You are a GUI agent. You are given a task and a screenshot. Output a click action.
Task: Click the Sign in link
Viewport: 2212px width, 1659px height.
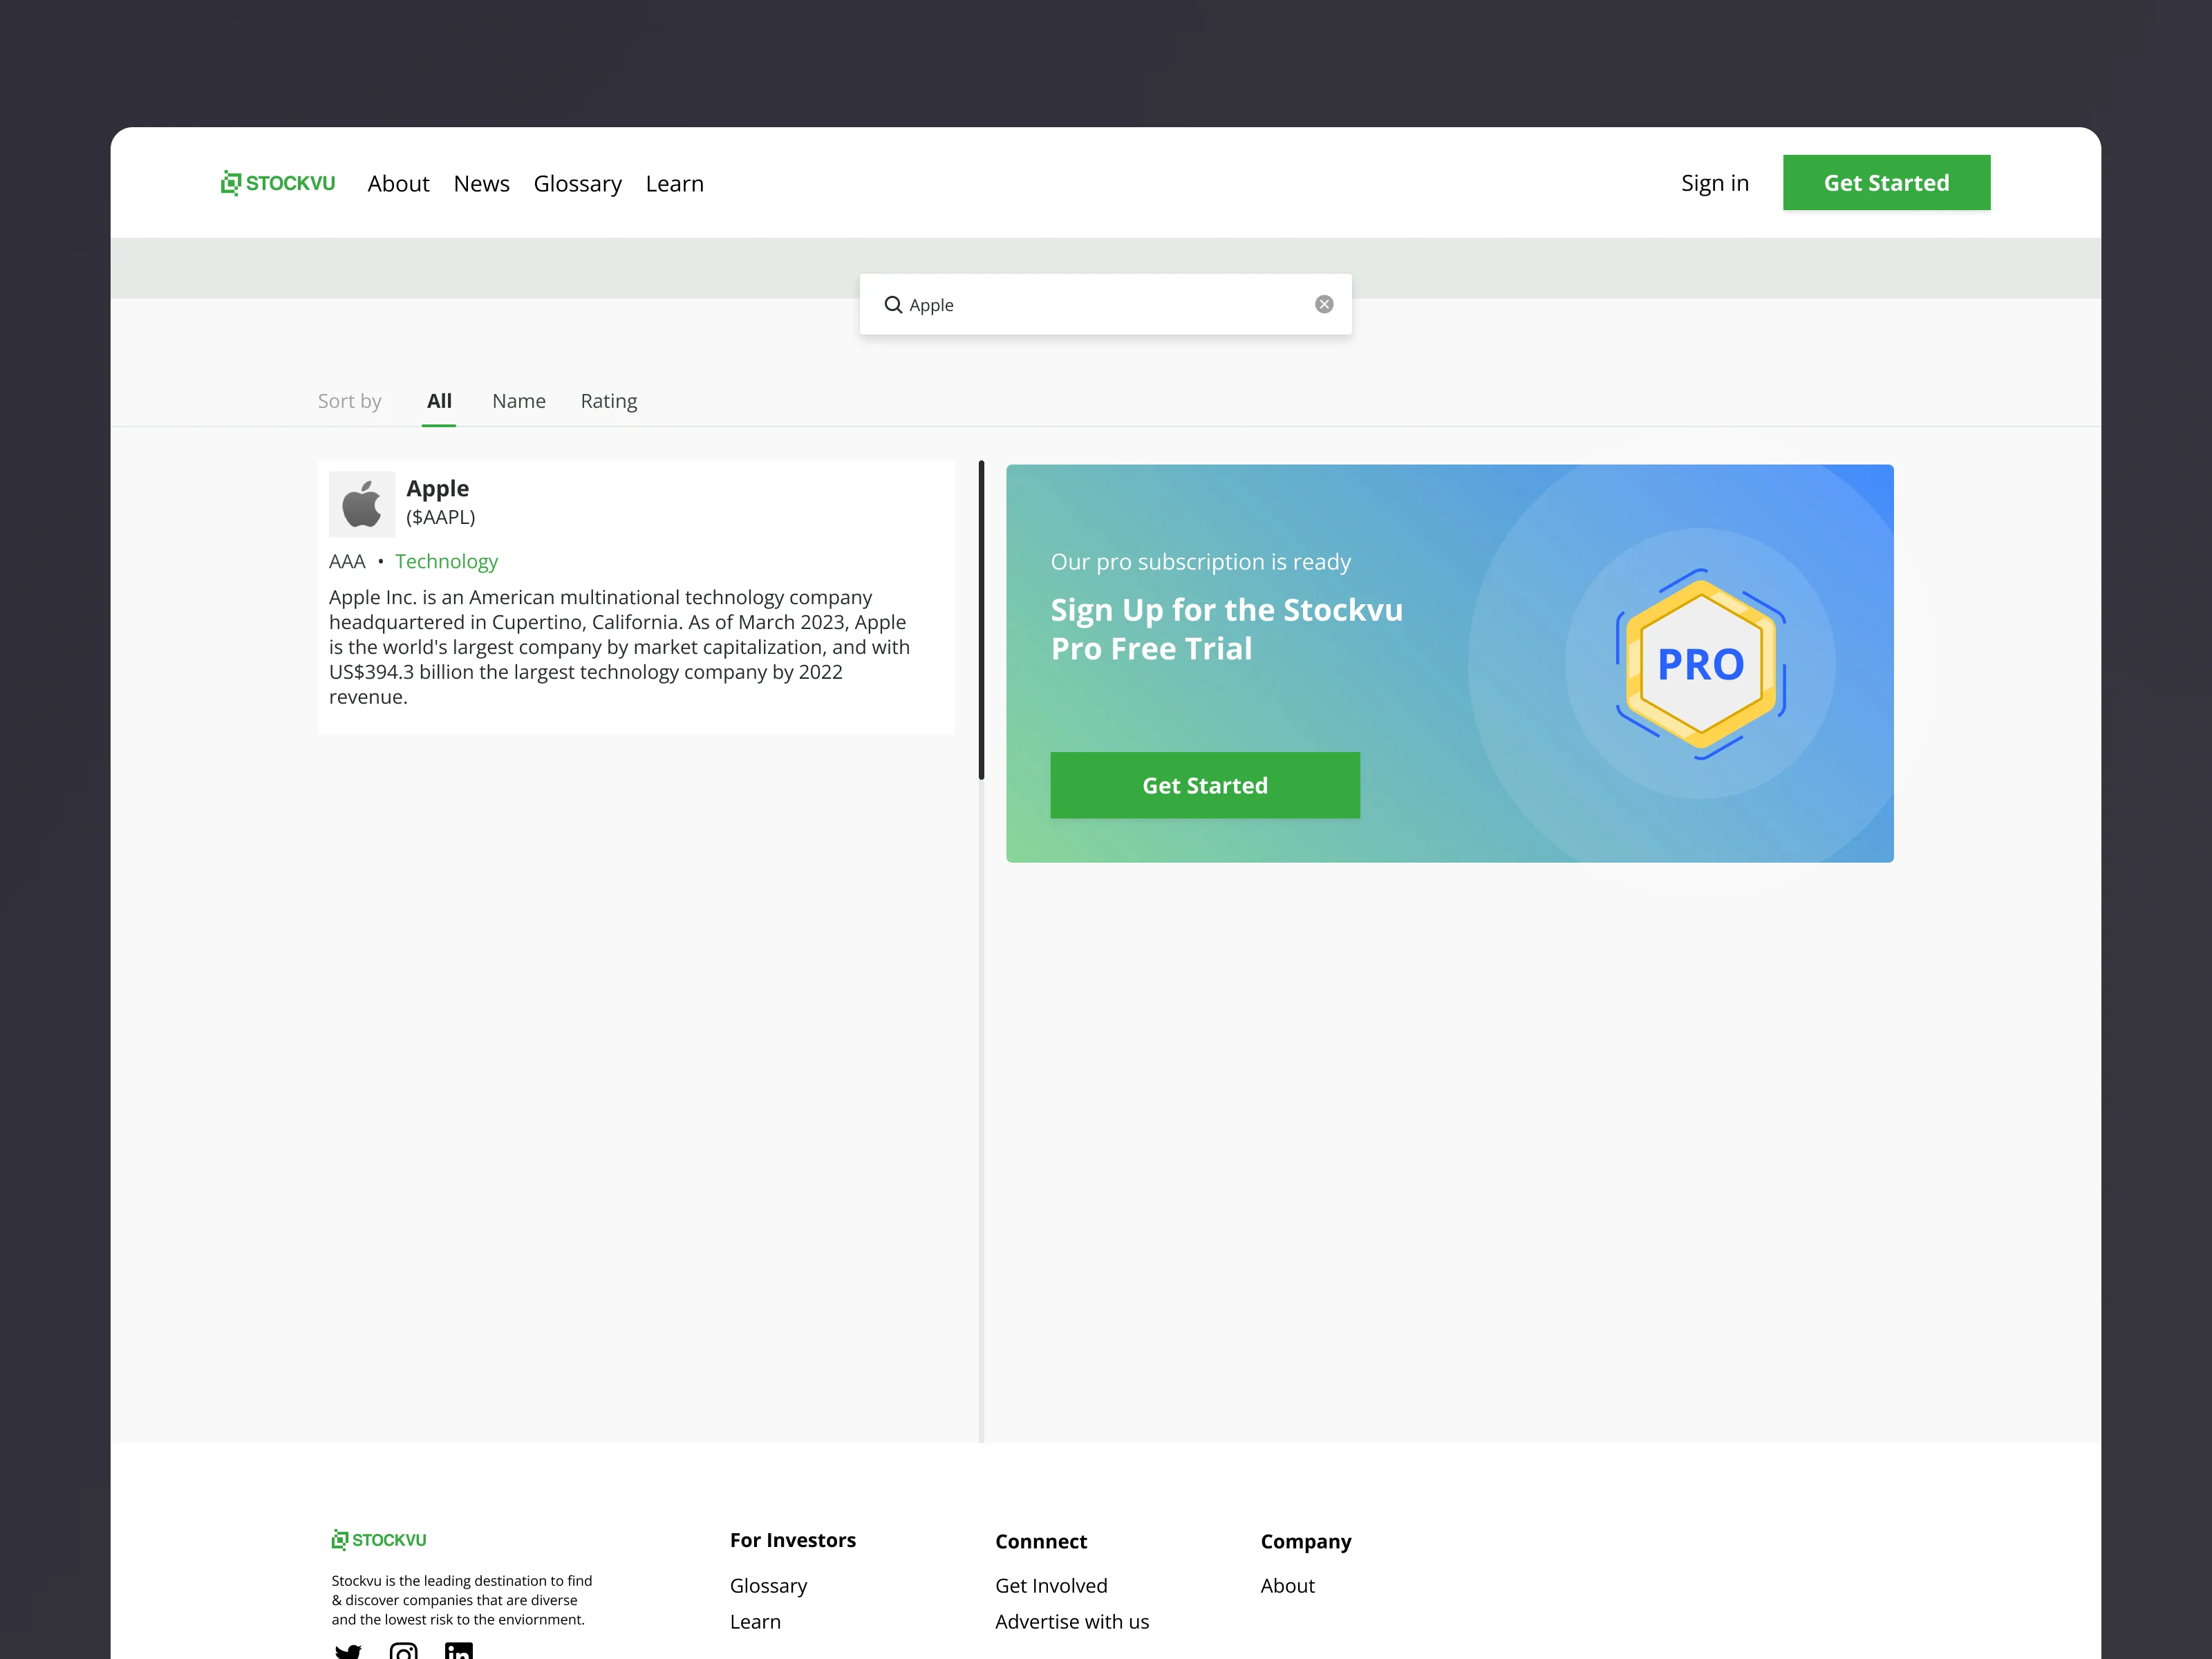(1714, 183)
